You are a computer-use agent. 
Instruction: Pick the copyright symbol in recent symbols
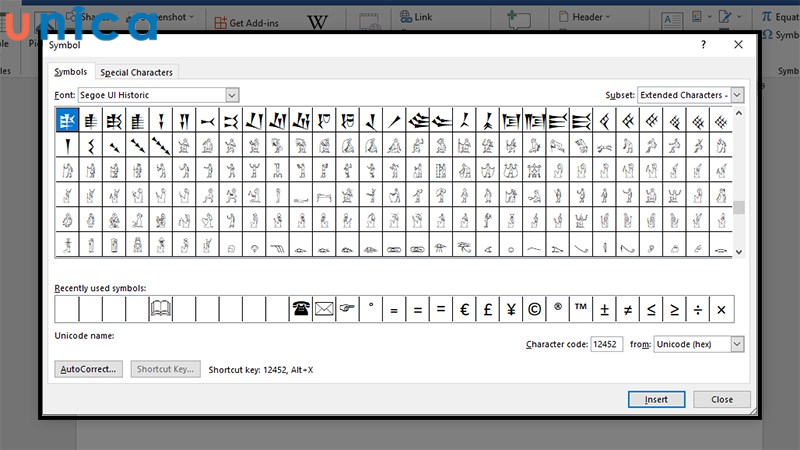(534, 309)
